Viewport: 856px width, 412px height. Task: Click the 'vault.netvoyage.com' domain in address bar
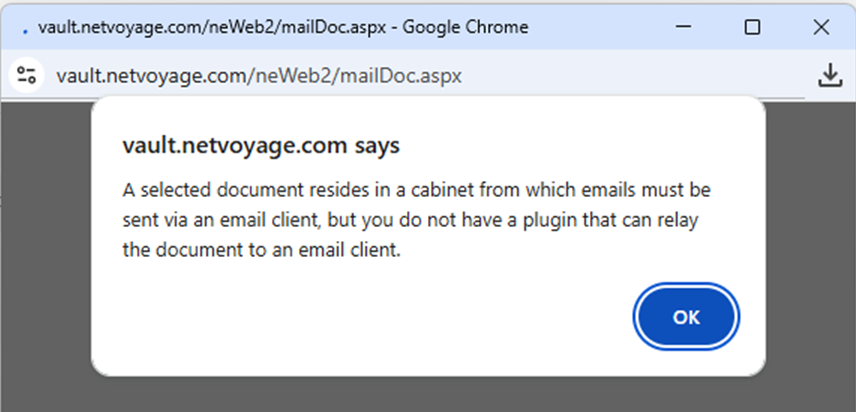[x=152, y=75]
